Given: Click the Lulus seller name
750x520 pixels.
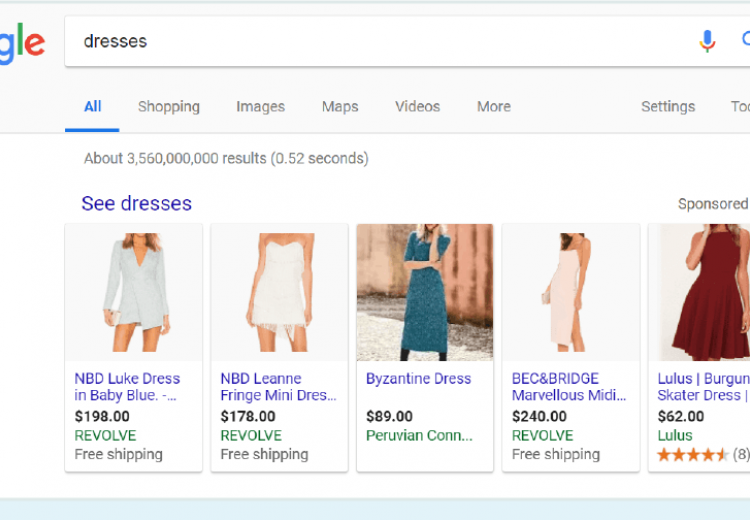Looking at the screenshot, I should point(675,435).
